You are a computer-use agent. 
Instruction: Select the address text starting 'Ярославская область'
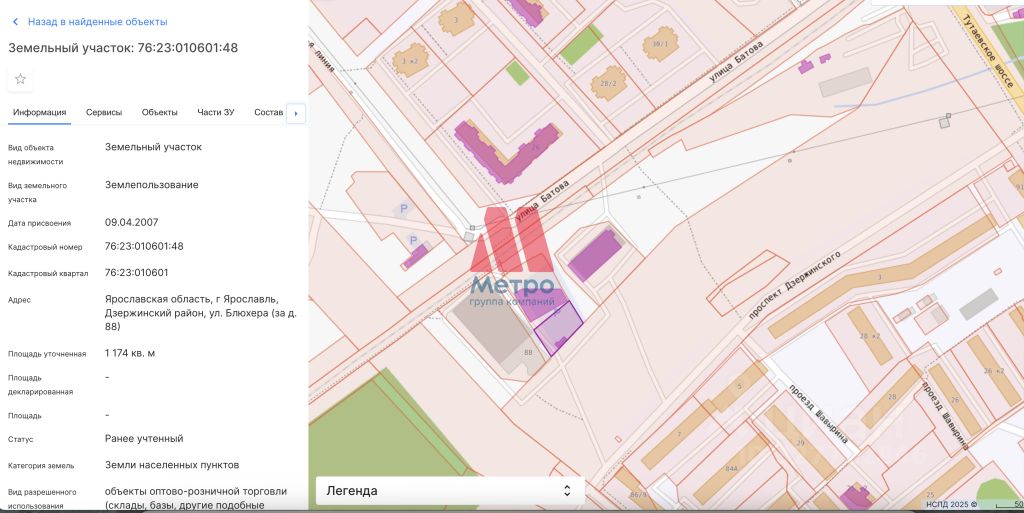point(200,313)
